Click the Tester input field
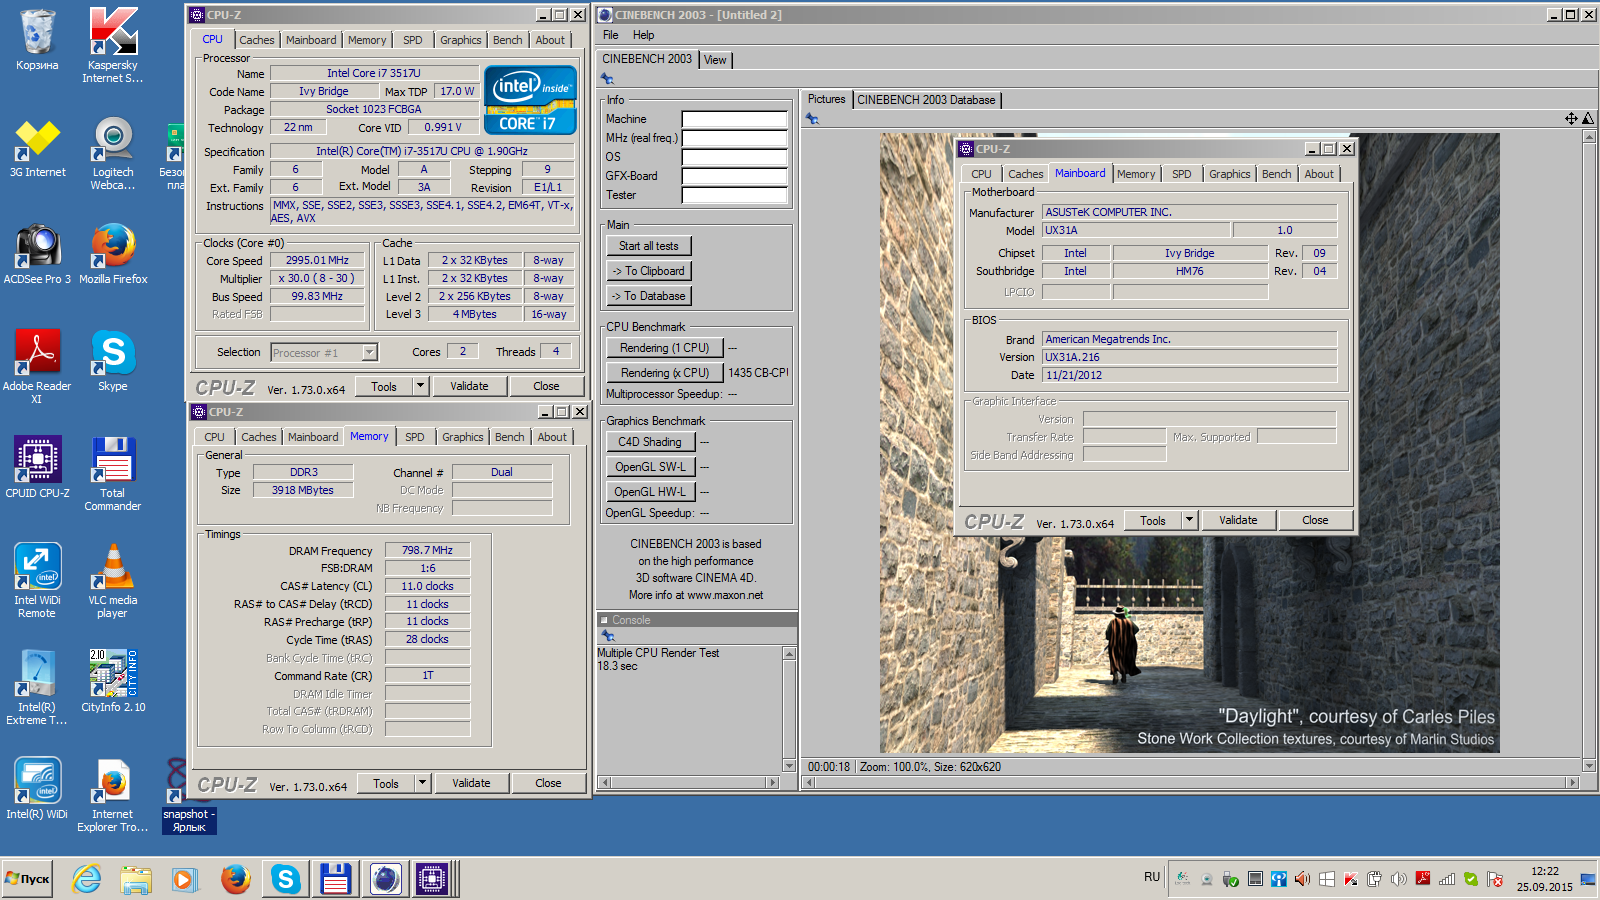1600x900 pixels. (735, 195)
